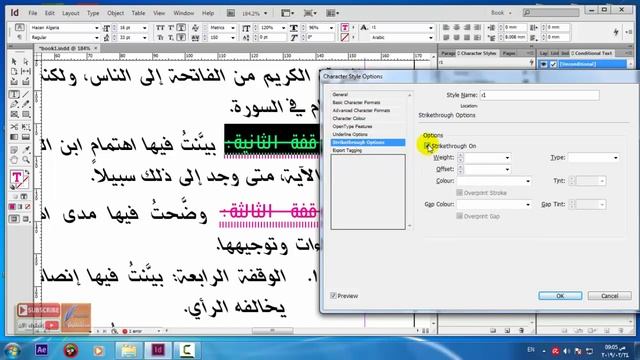Click the Small Caps button in Control panel
The width and height of the screenshot is (640, 360).
[160, 38]
